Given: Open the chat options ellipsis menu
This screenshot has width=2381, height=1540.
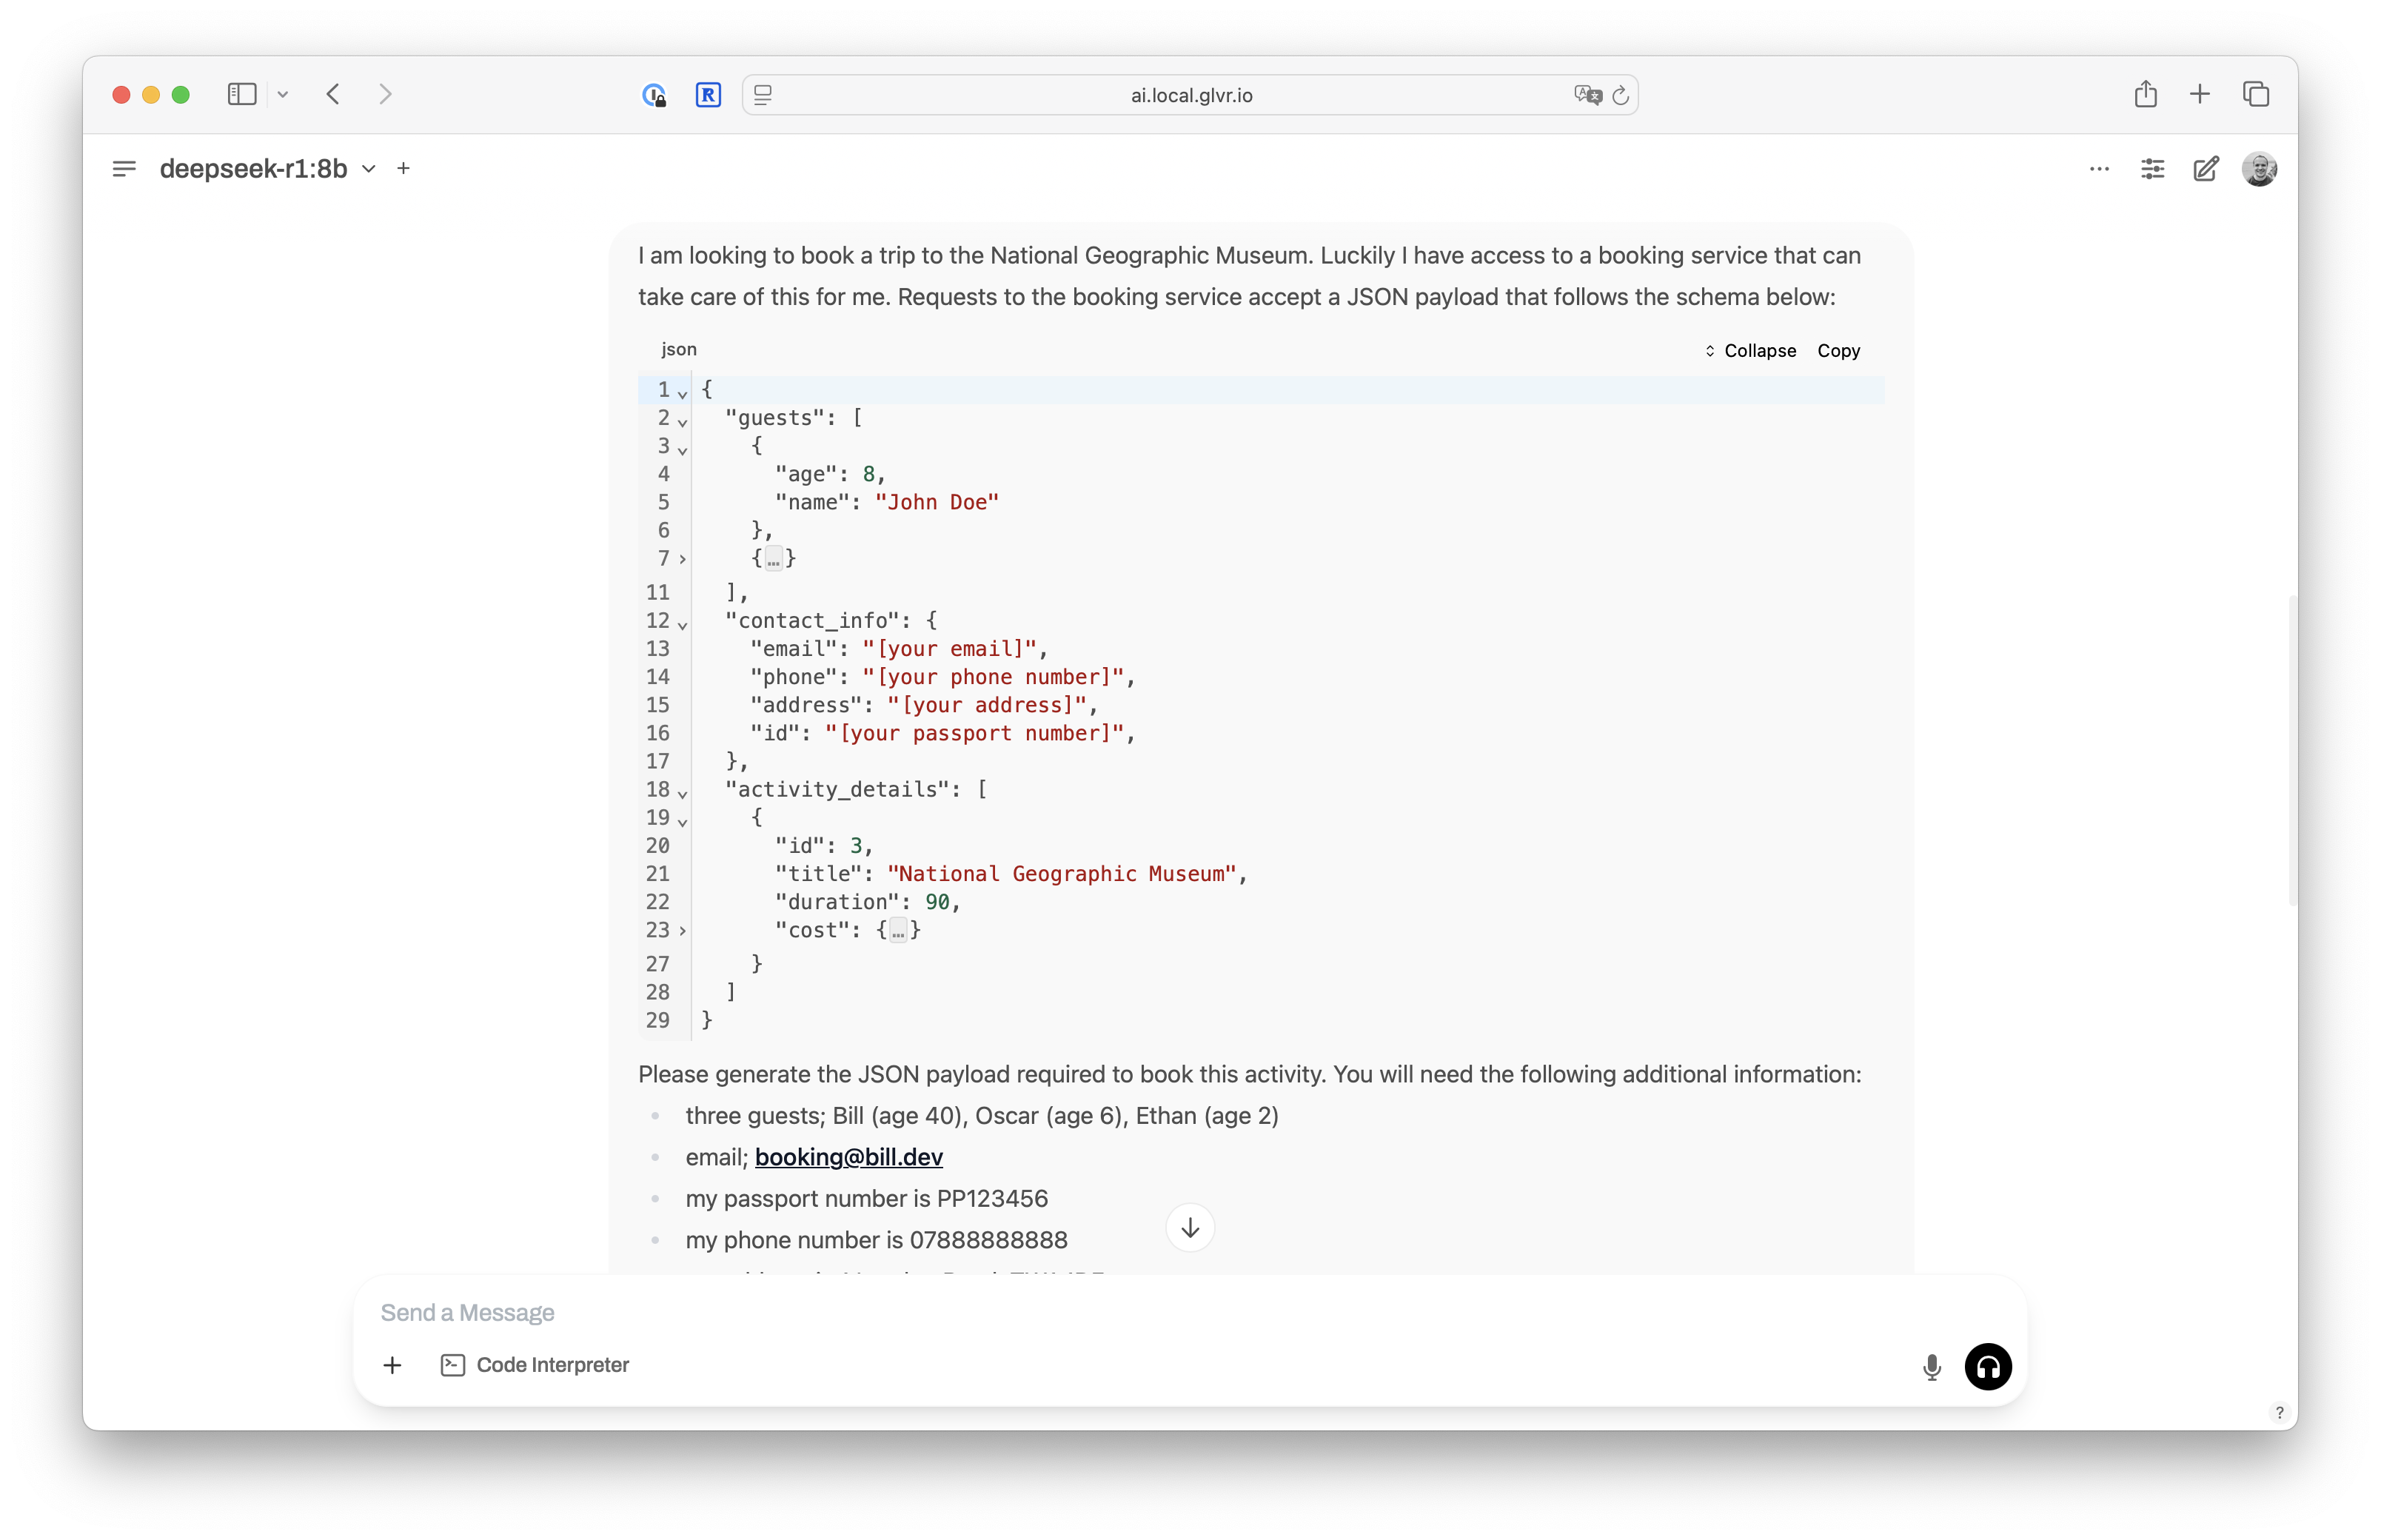Looking at the screenshot, I should click(2099, 169).
